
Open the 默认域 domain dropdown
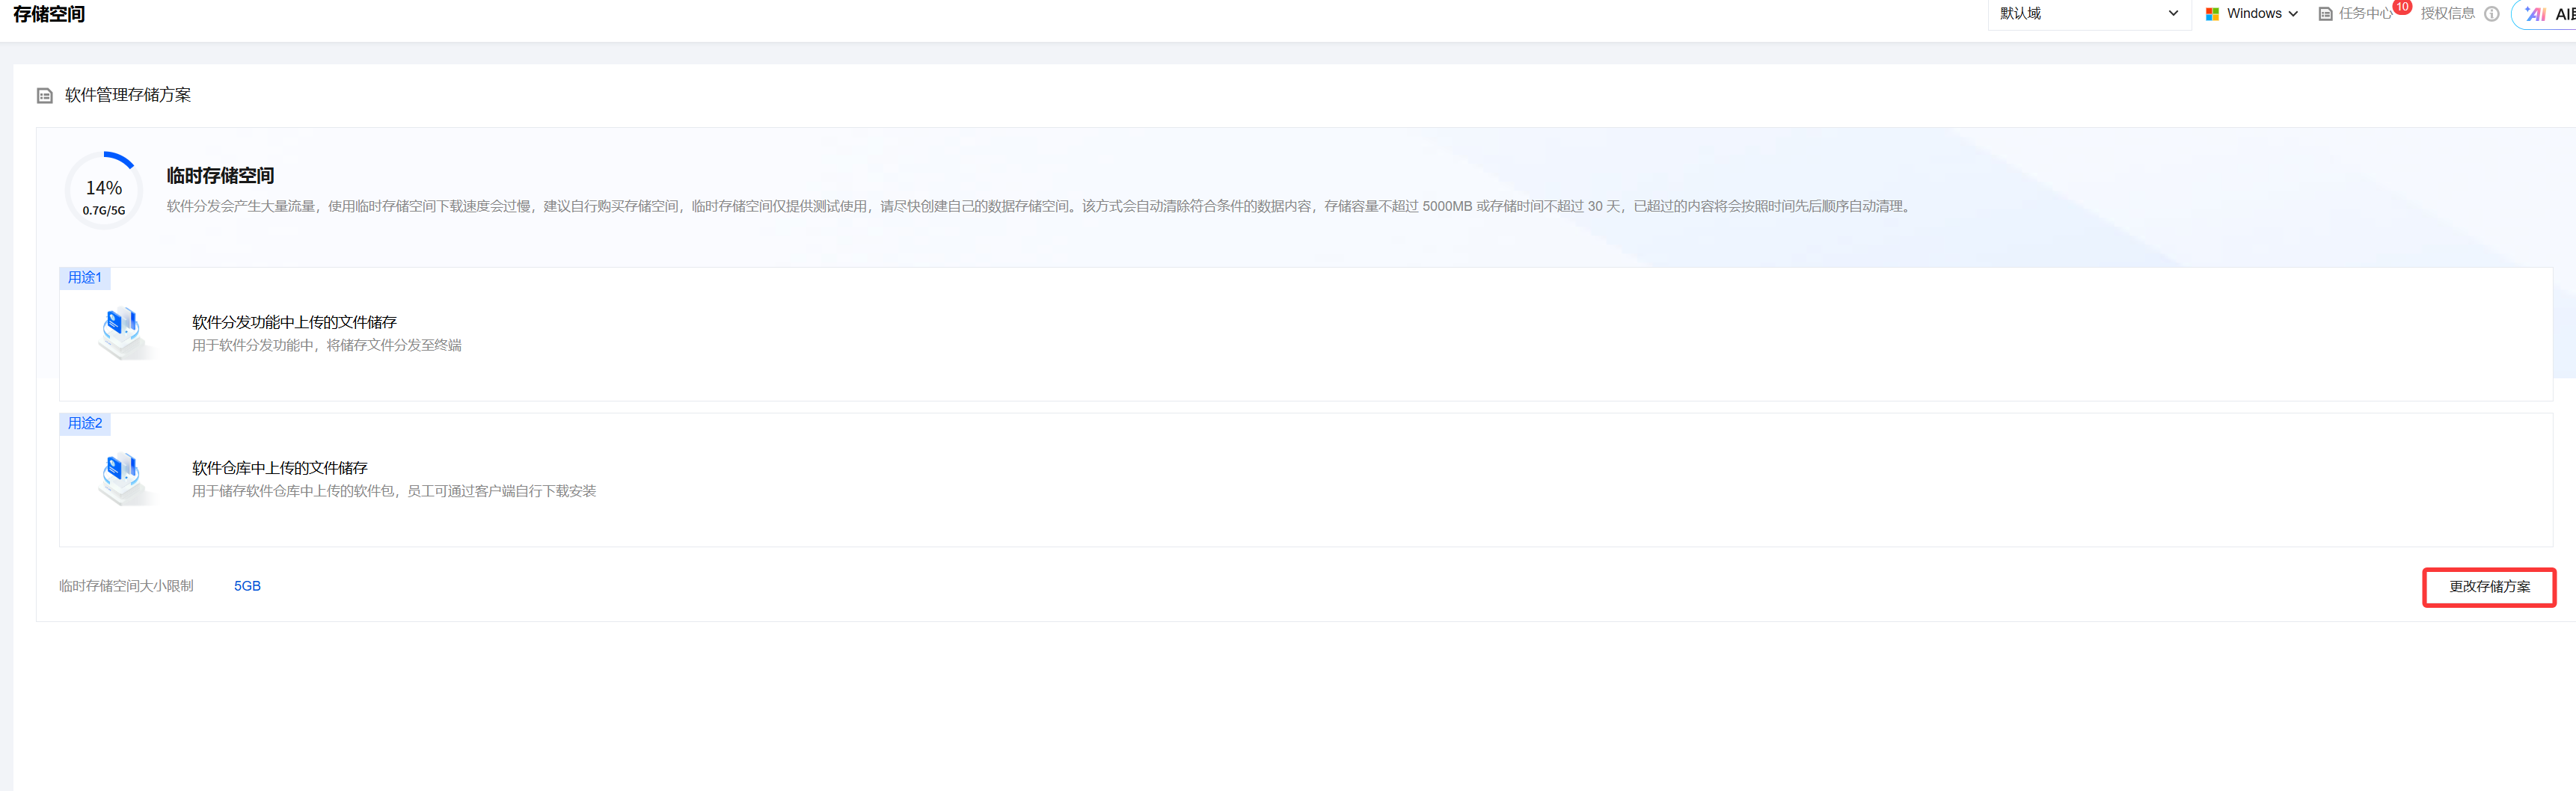click(x=2087, y=14)
